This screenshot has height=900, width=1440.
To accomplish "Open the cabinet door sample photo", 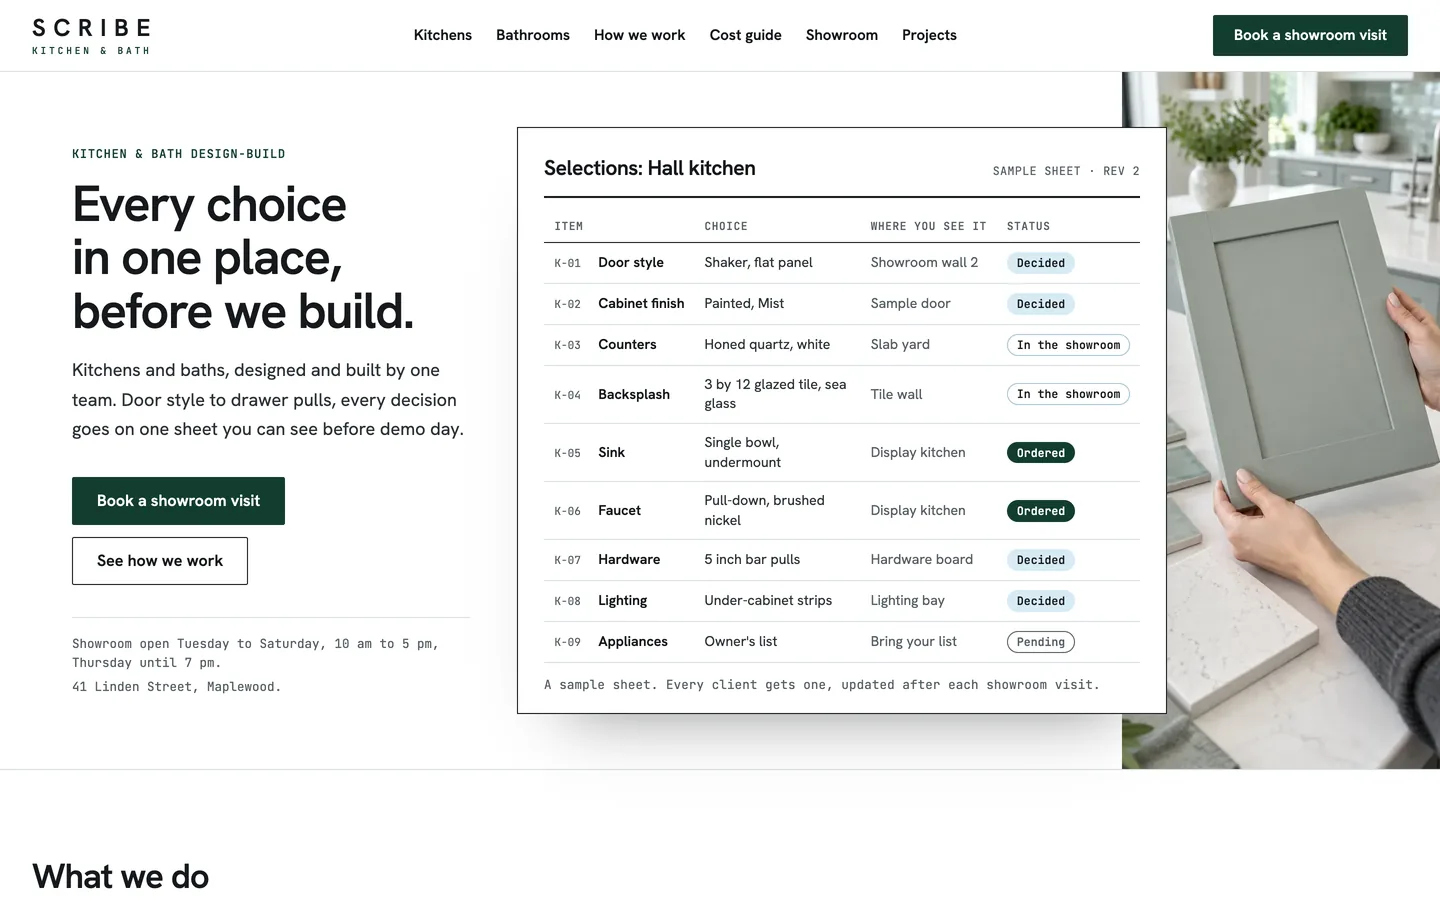I will pyautogui.click(x=1303, y=420).
